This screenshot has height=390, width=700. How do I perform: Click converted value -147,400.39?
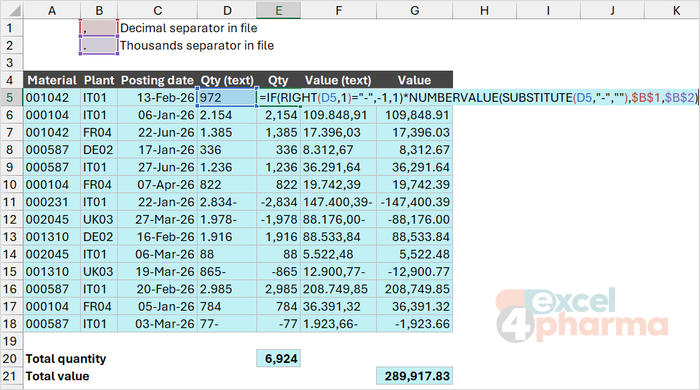(414, 202)
